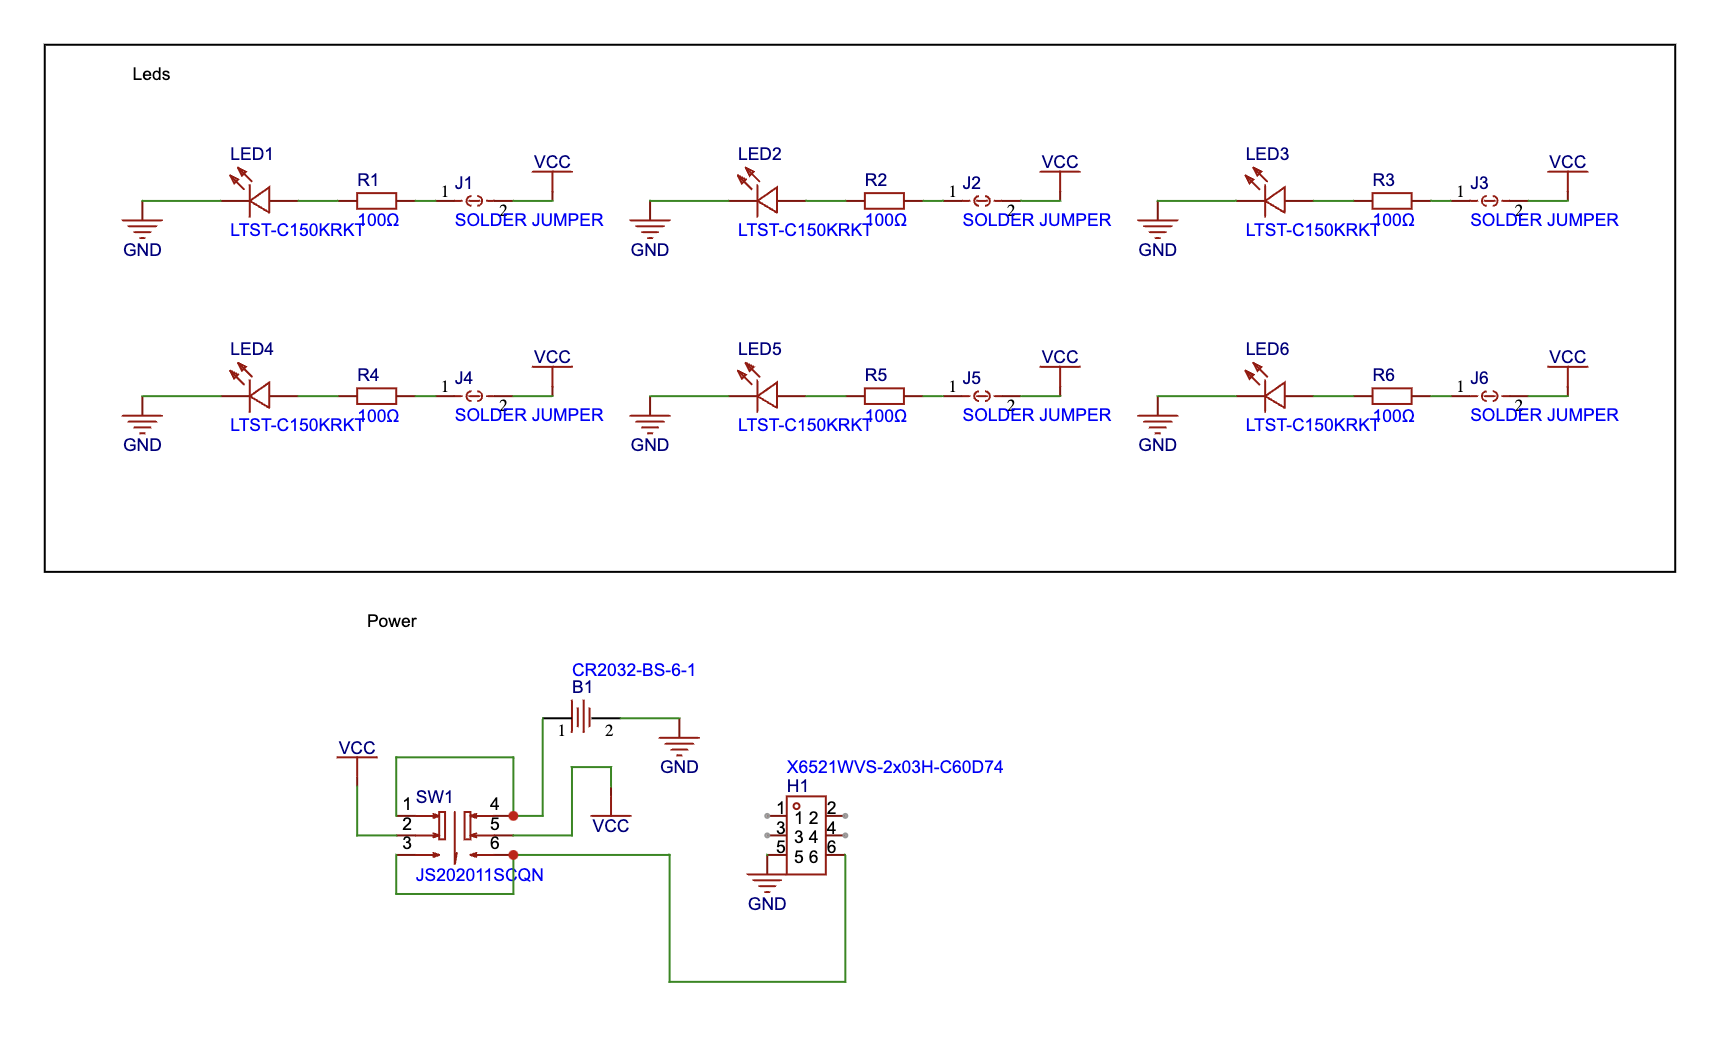
Task: Click solder jumper J5 bridge pads
Action: (x=984, y=395)
